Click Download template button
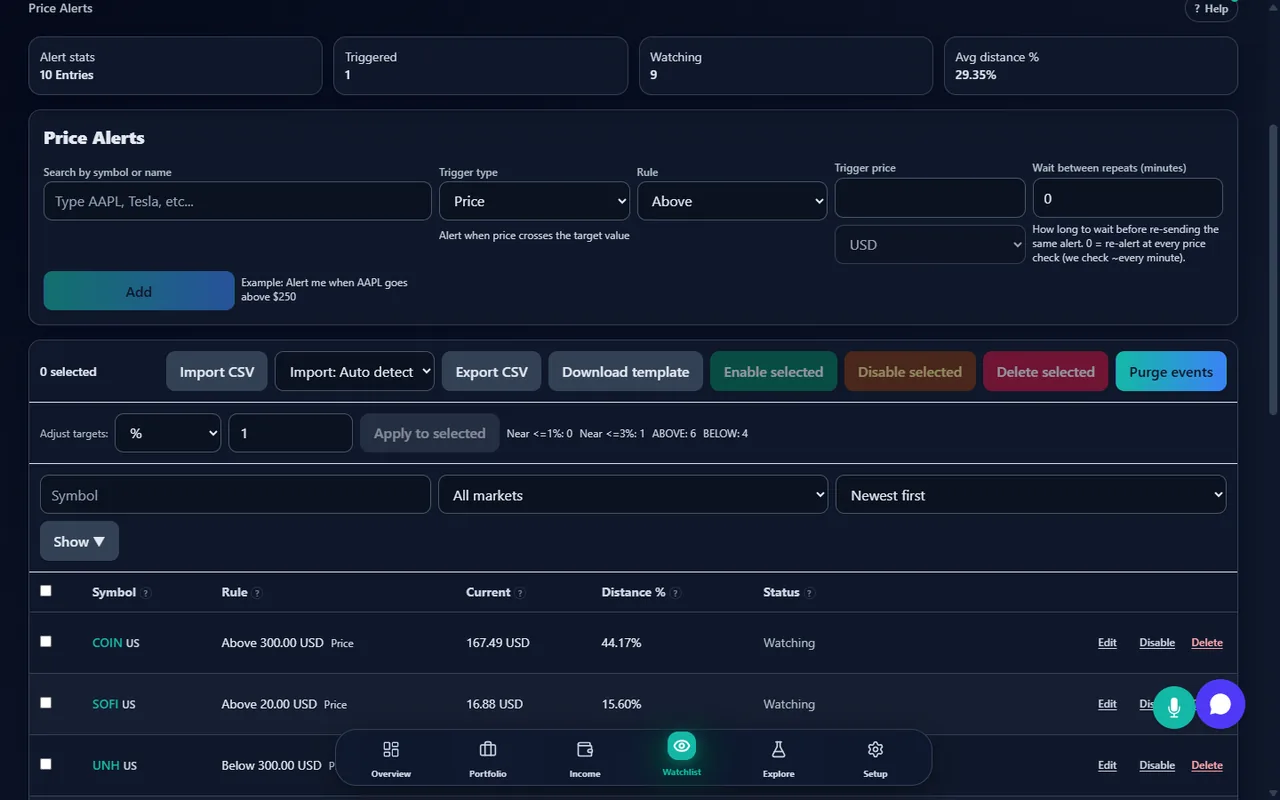This screenshot has height=800, width=1280. click(626, 372)
